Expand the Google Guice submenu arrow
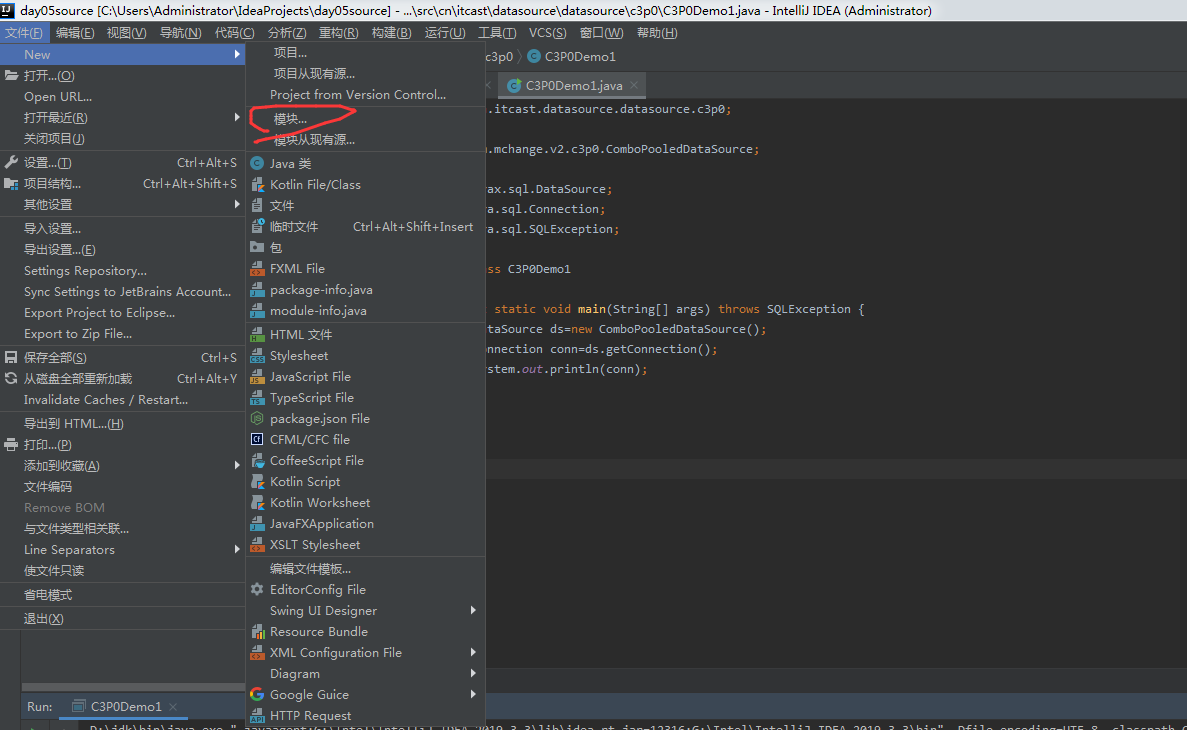1187x730 pixels. tap(473, 694)
